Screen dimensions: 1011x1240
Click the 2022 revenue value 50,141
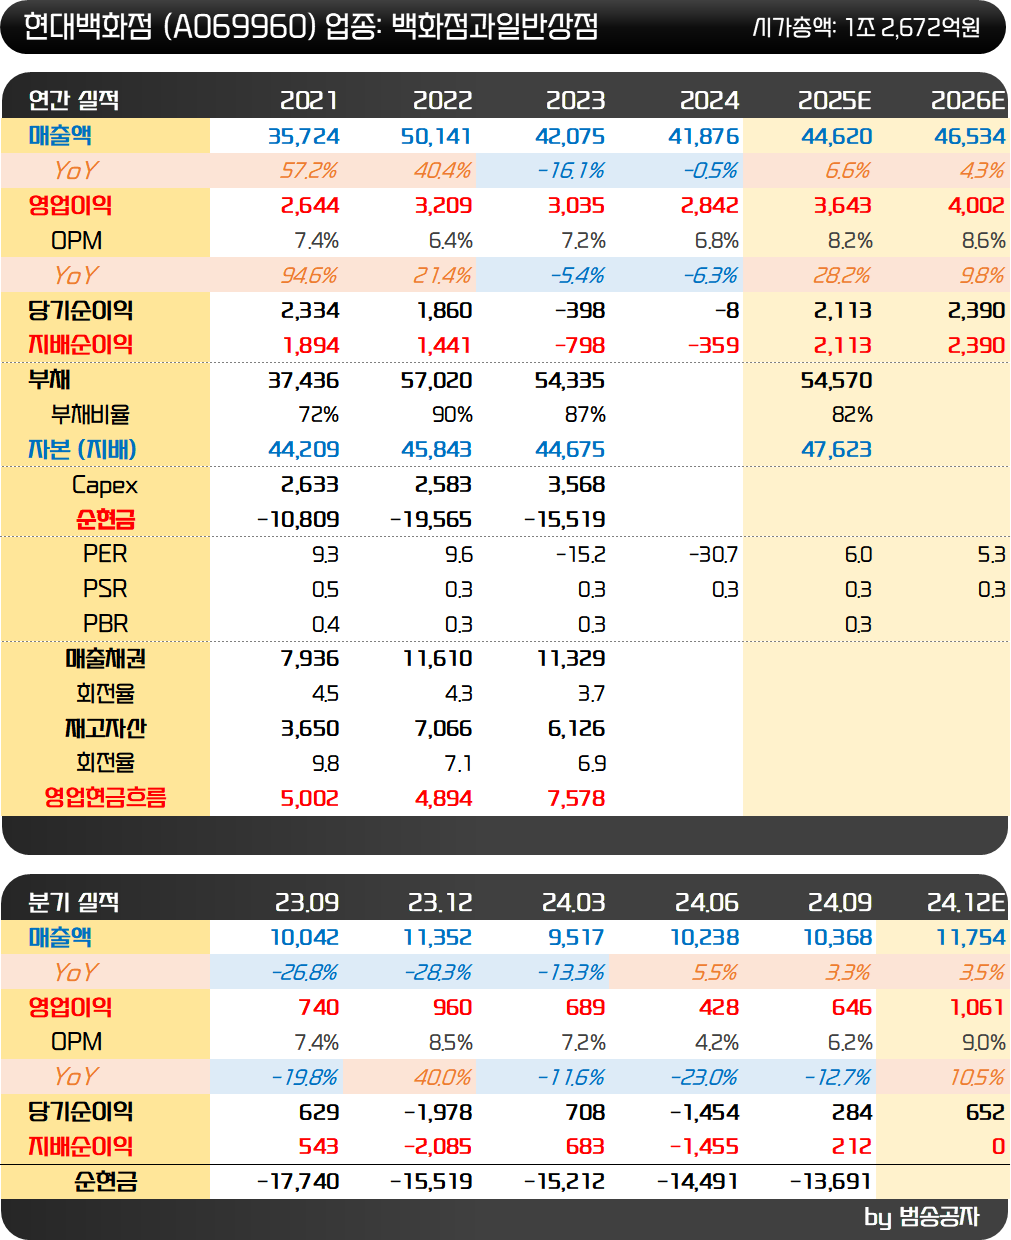436,136
